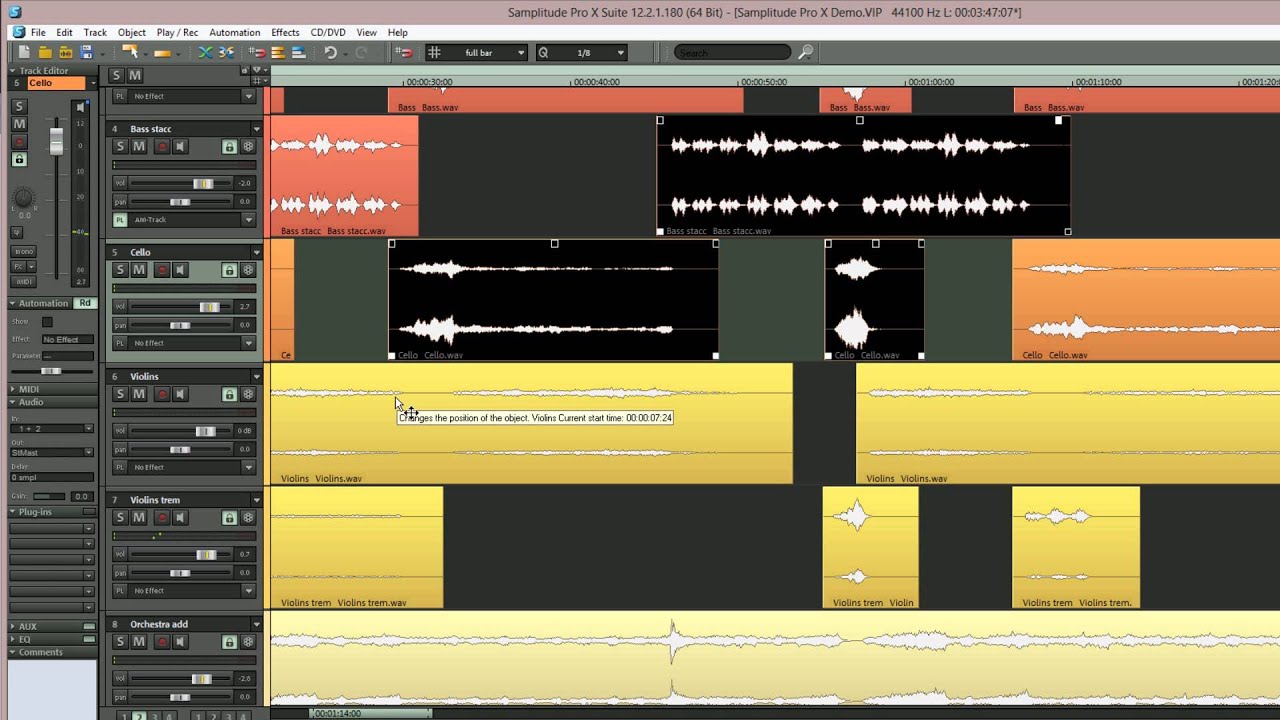This screenshot has width=1280, height=720.
Task: Toggle monitoring speaker on Bass stacc track
Action: pos(181,147)
